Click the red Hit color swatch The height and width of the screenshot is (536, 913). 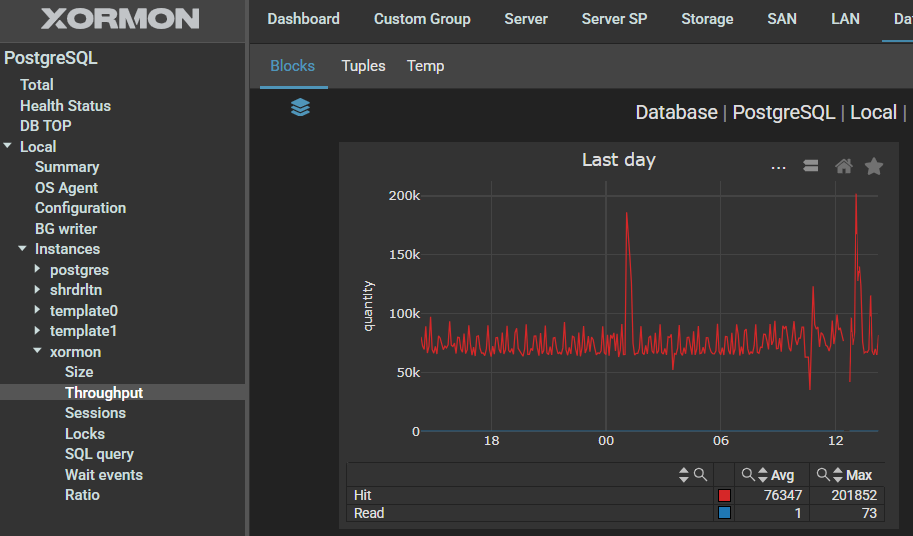click(x=724, y=495)
